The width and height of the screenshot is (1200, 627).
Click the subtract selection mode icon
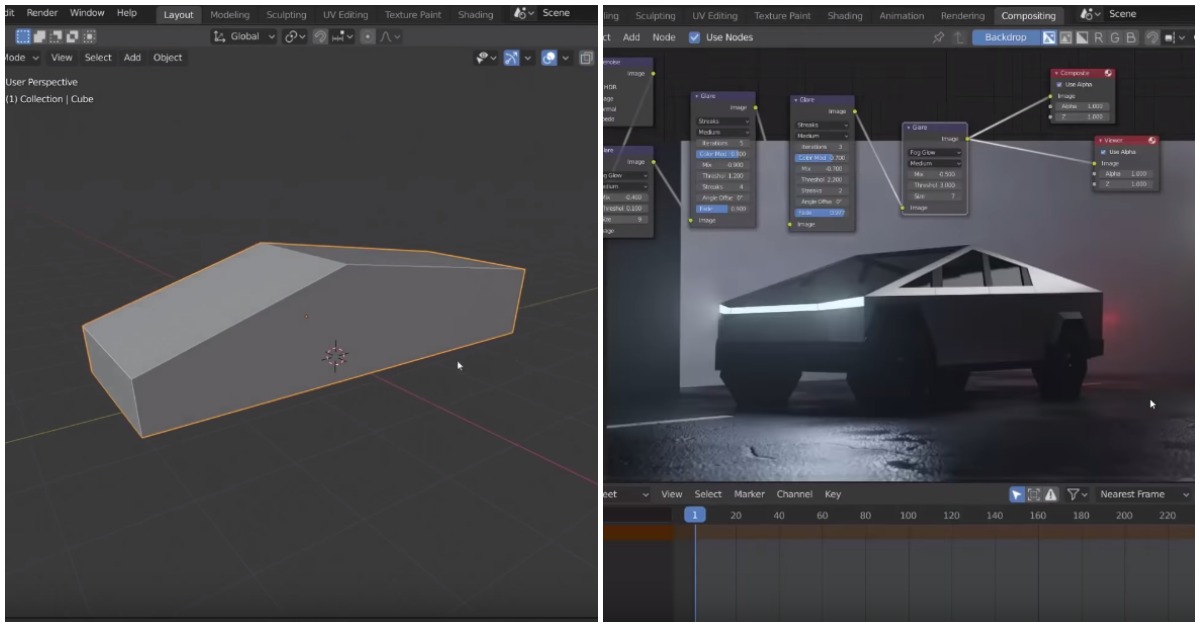(x=56, y=36)
